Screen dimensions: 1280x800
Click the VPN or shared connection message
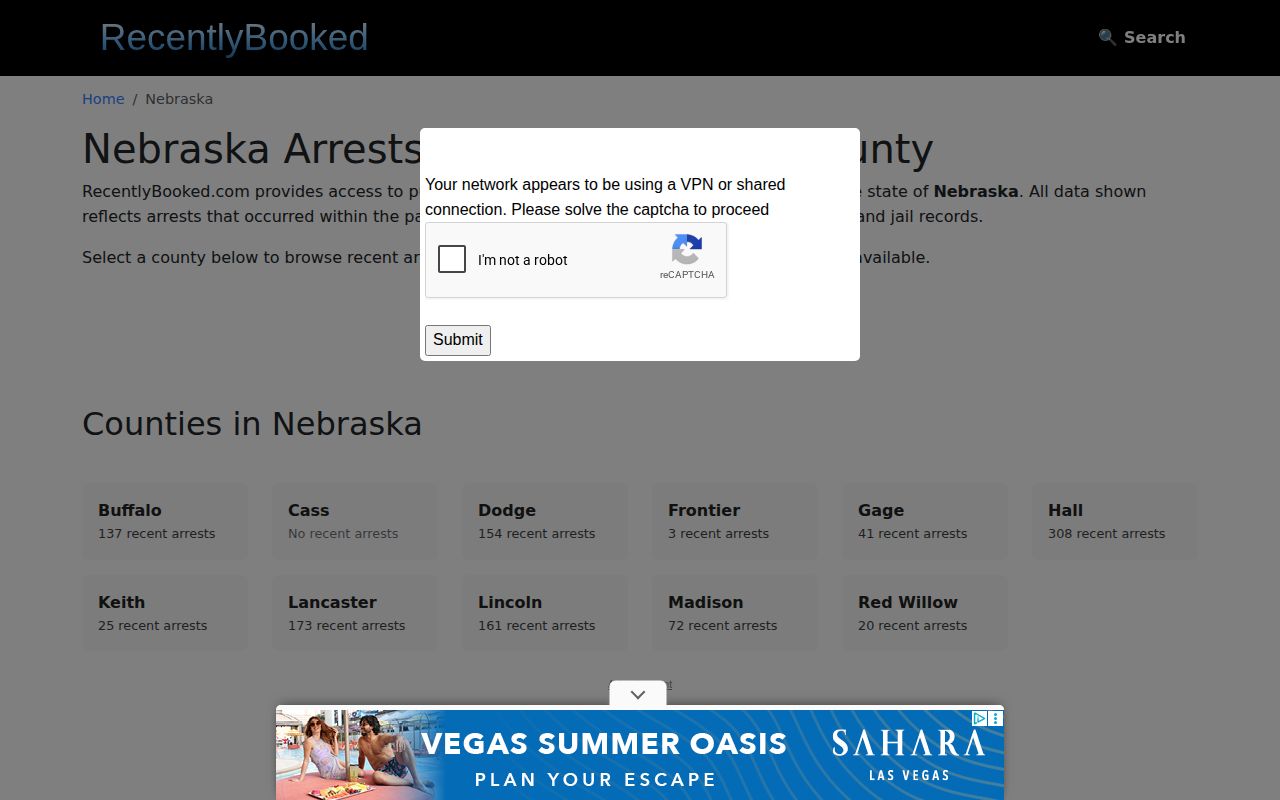point(605,197)
